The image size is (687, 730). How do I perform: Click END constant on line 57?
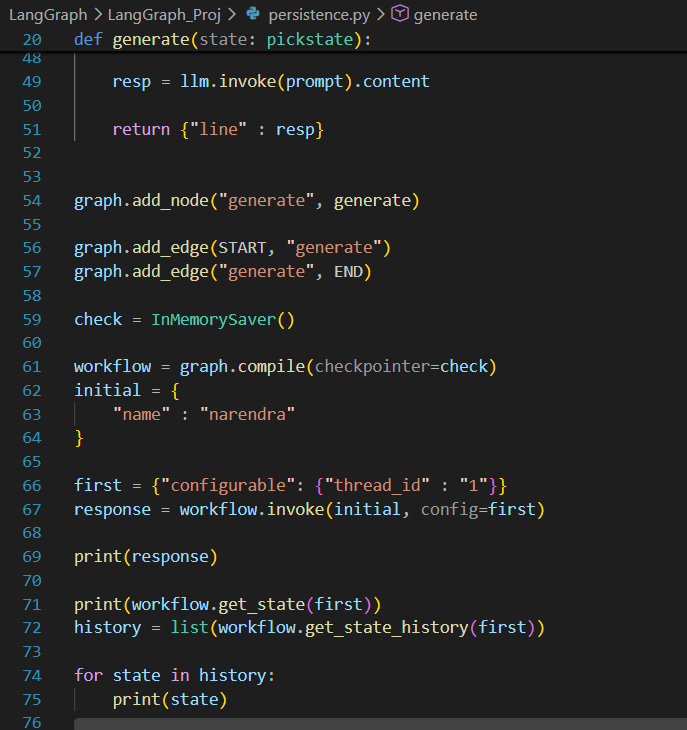tap(348, 272)
